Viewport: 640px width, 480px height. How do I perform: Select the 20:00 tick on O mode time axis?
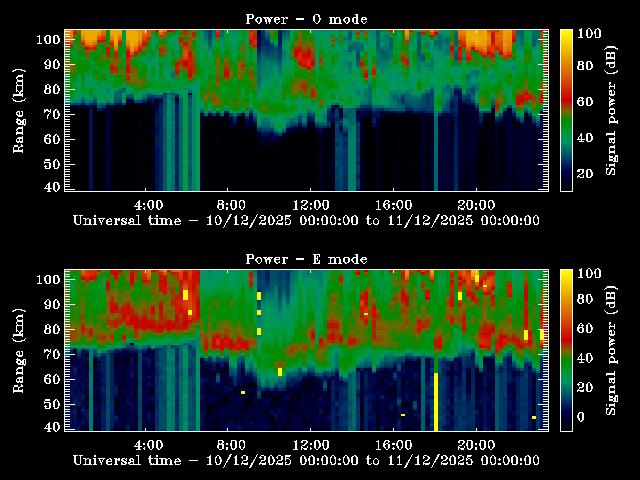click(475, 190)
